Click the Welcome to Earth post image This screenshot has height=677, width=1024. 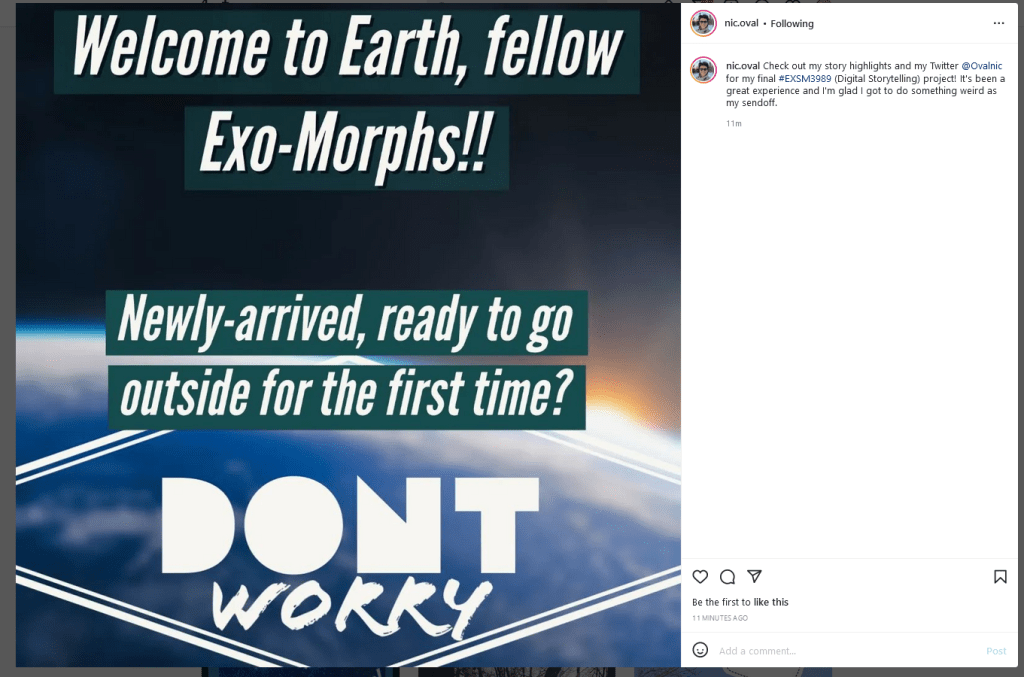[348, 335]
